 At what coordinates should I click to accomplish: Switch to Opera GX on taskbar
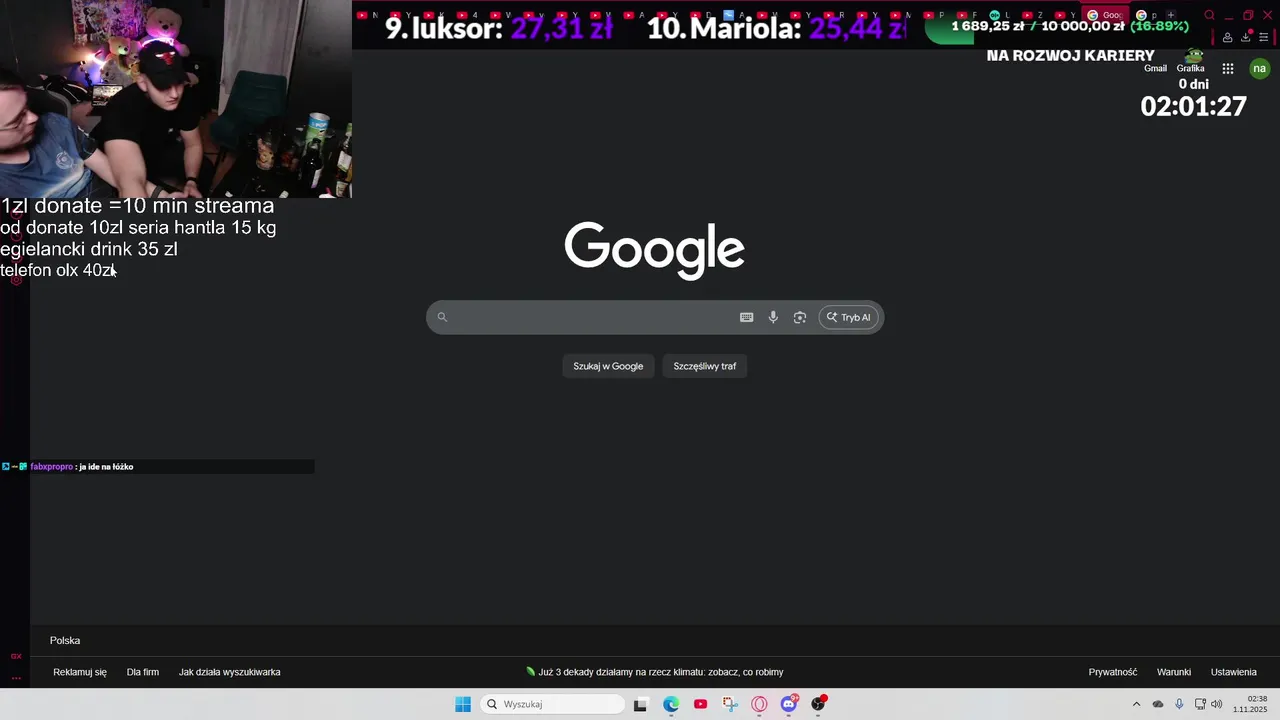759,704
